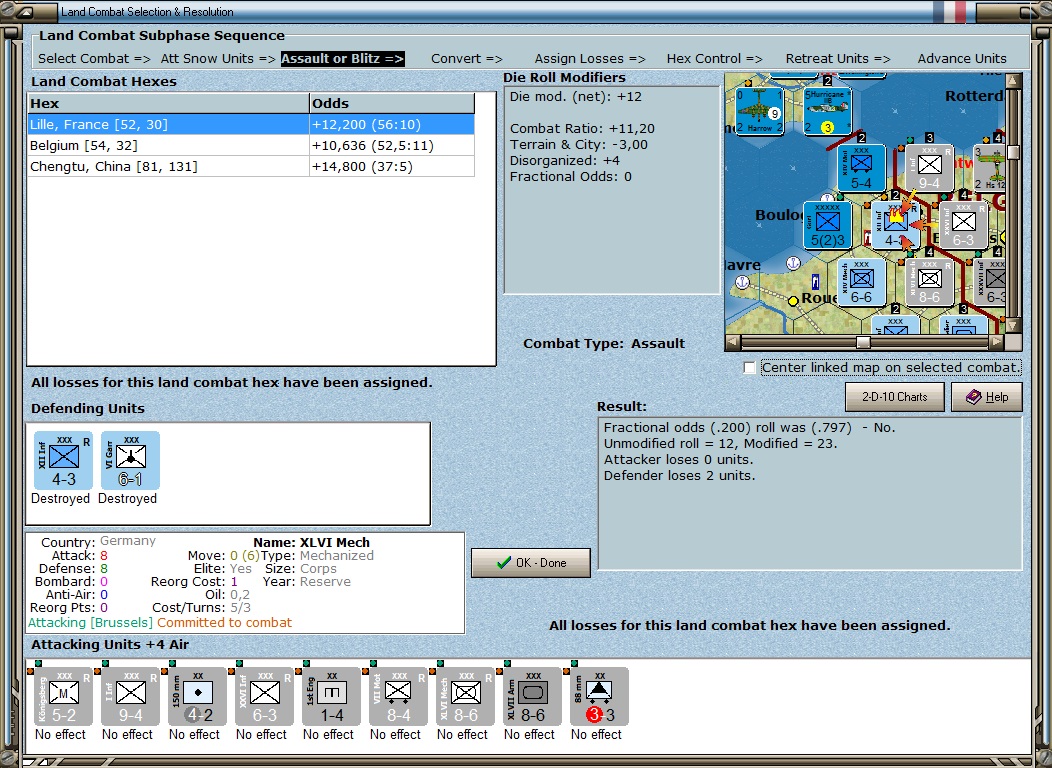Open the 2-D-10 Charts
This screenshot has width=1052, height=768.
point(894,396)
